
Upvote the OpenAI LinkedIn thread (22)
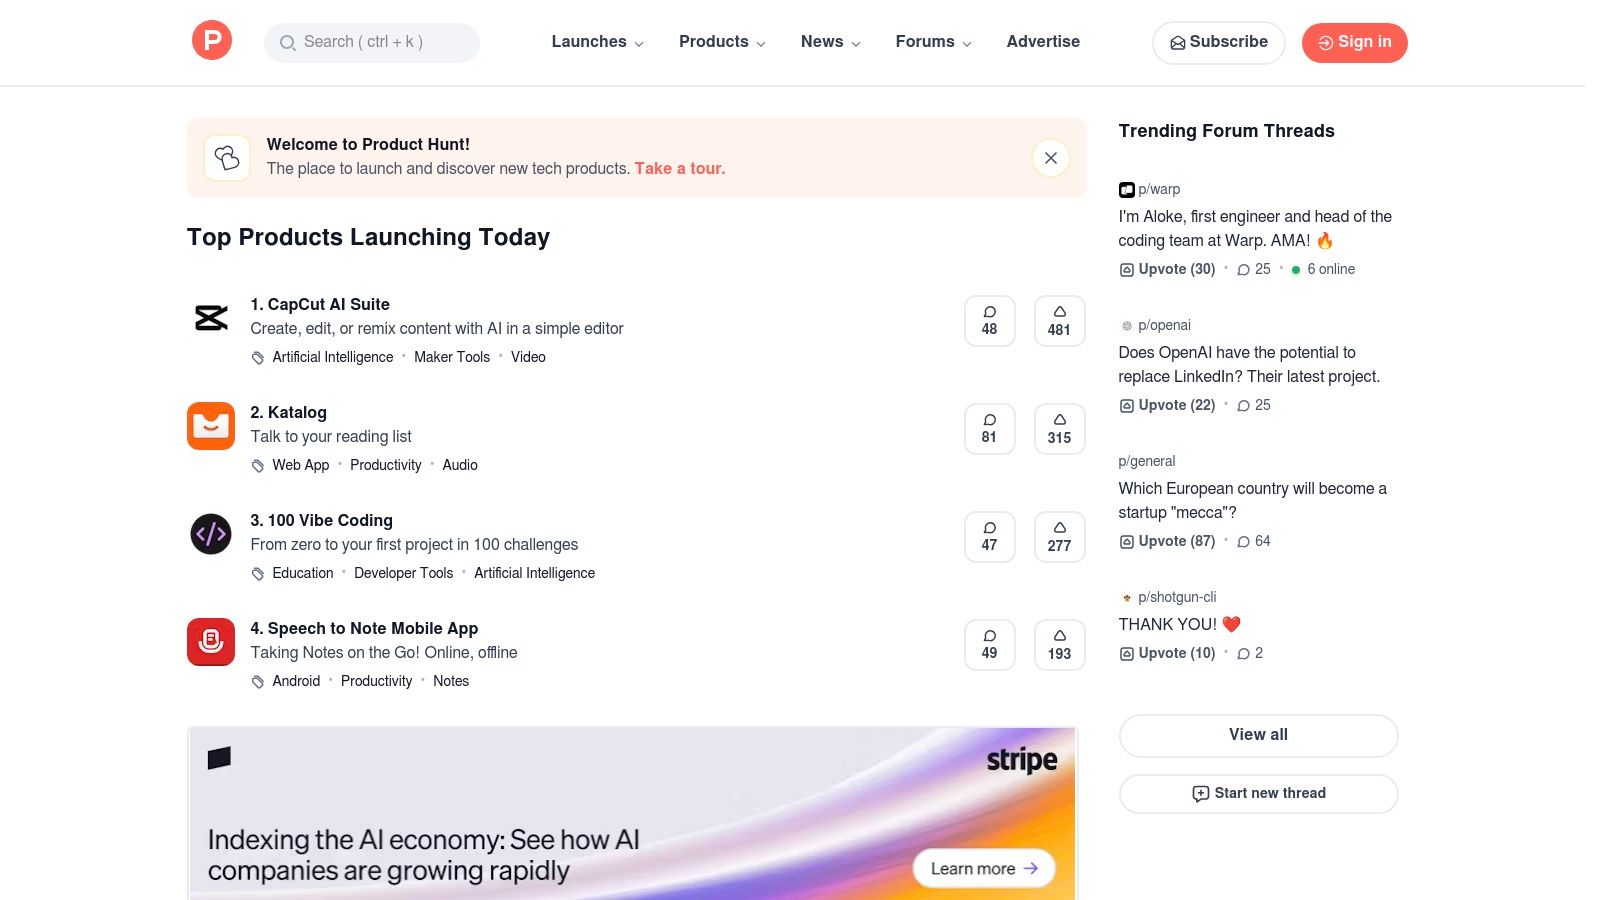click(1167, 405)
